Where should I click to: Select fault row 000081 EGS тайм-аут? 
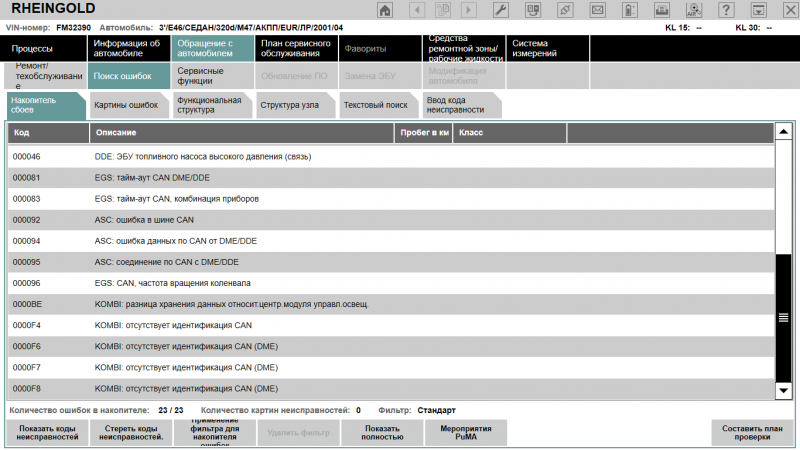(x=391, y=178)
